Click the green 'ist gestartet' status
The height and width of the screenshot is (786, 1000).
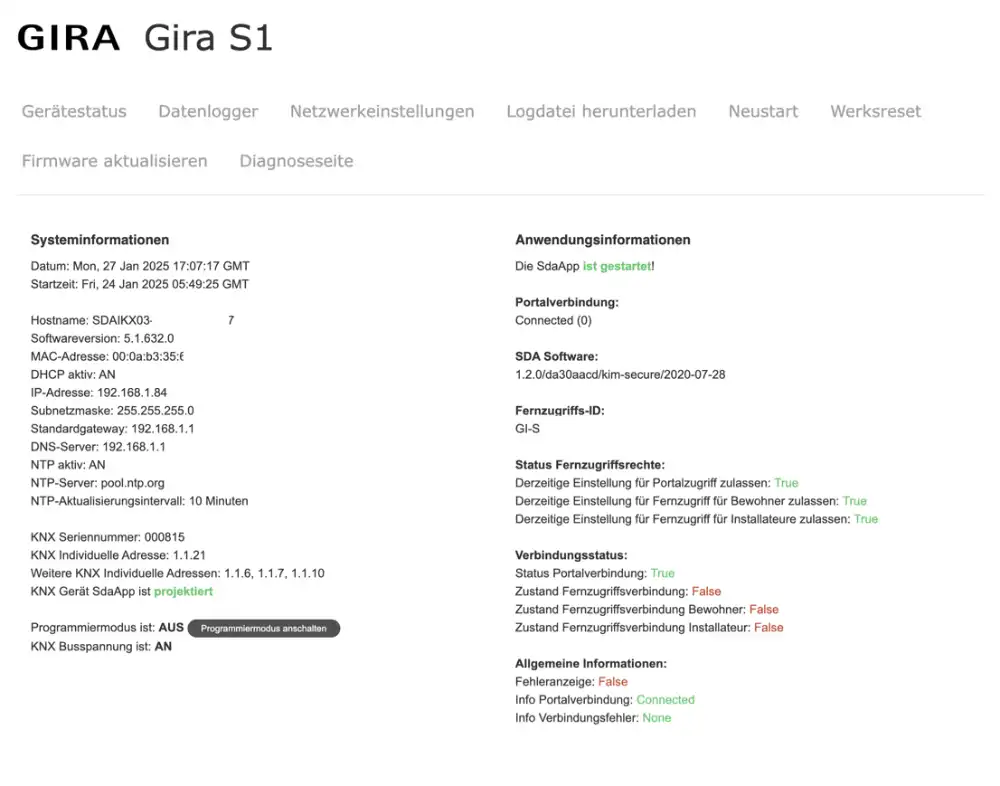617,266
